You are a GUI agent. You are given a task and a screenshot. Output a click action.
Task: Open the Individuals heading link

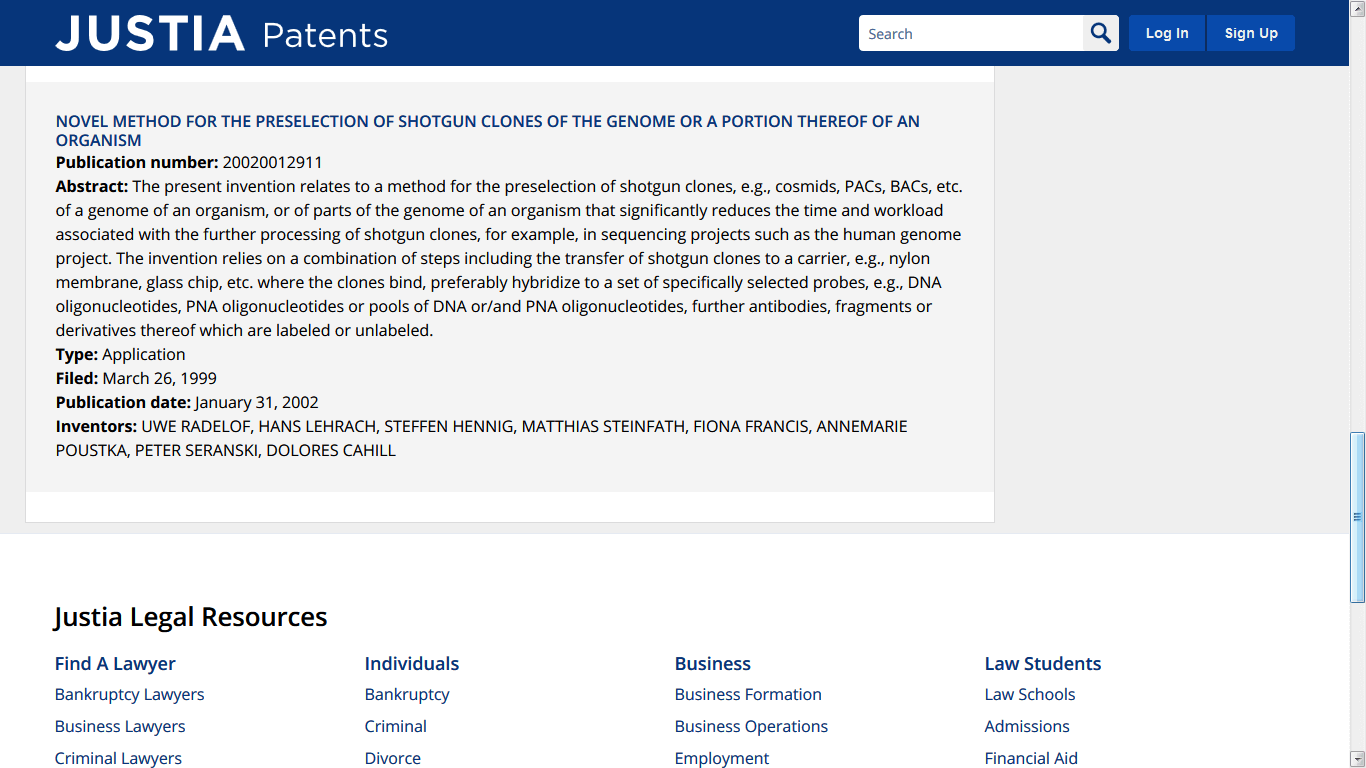tap(412, 664)
